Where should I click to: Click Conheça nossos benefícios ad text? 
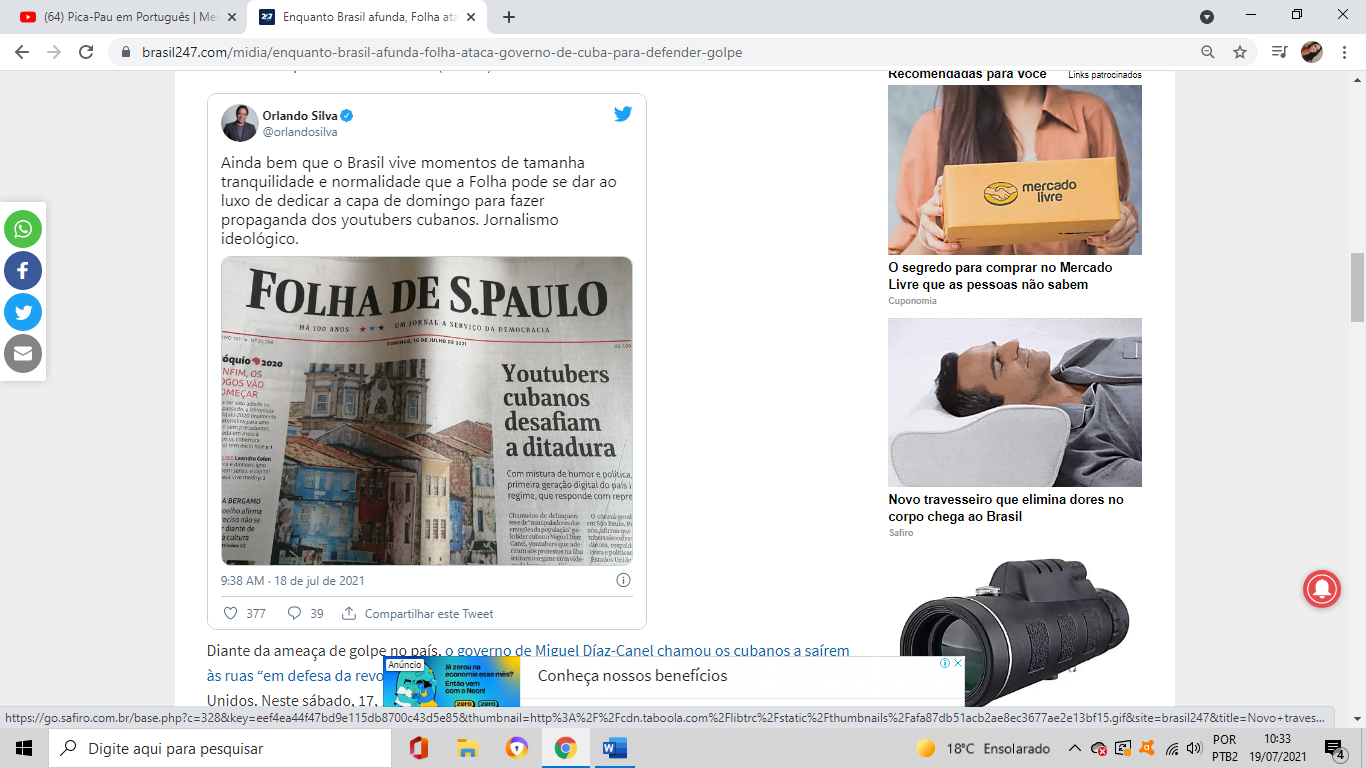point(633,675)
